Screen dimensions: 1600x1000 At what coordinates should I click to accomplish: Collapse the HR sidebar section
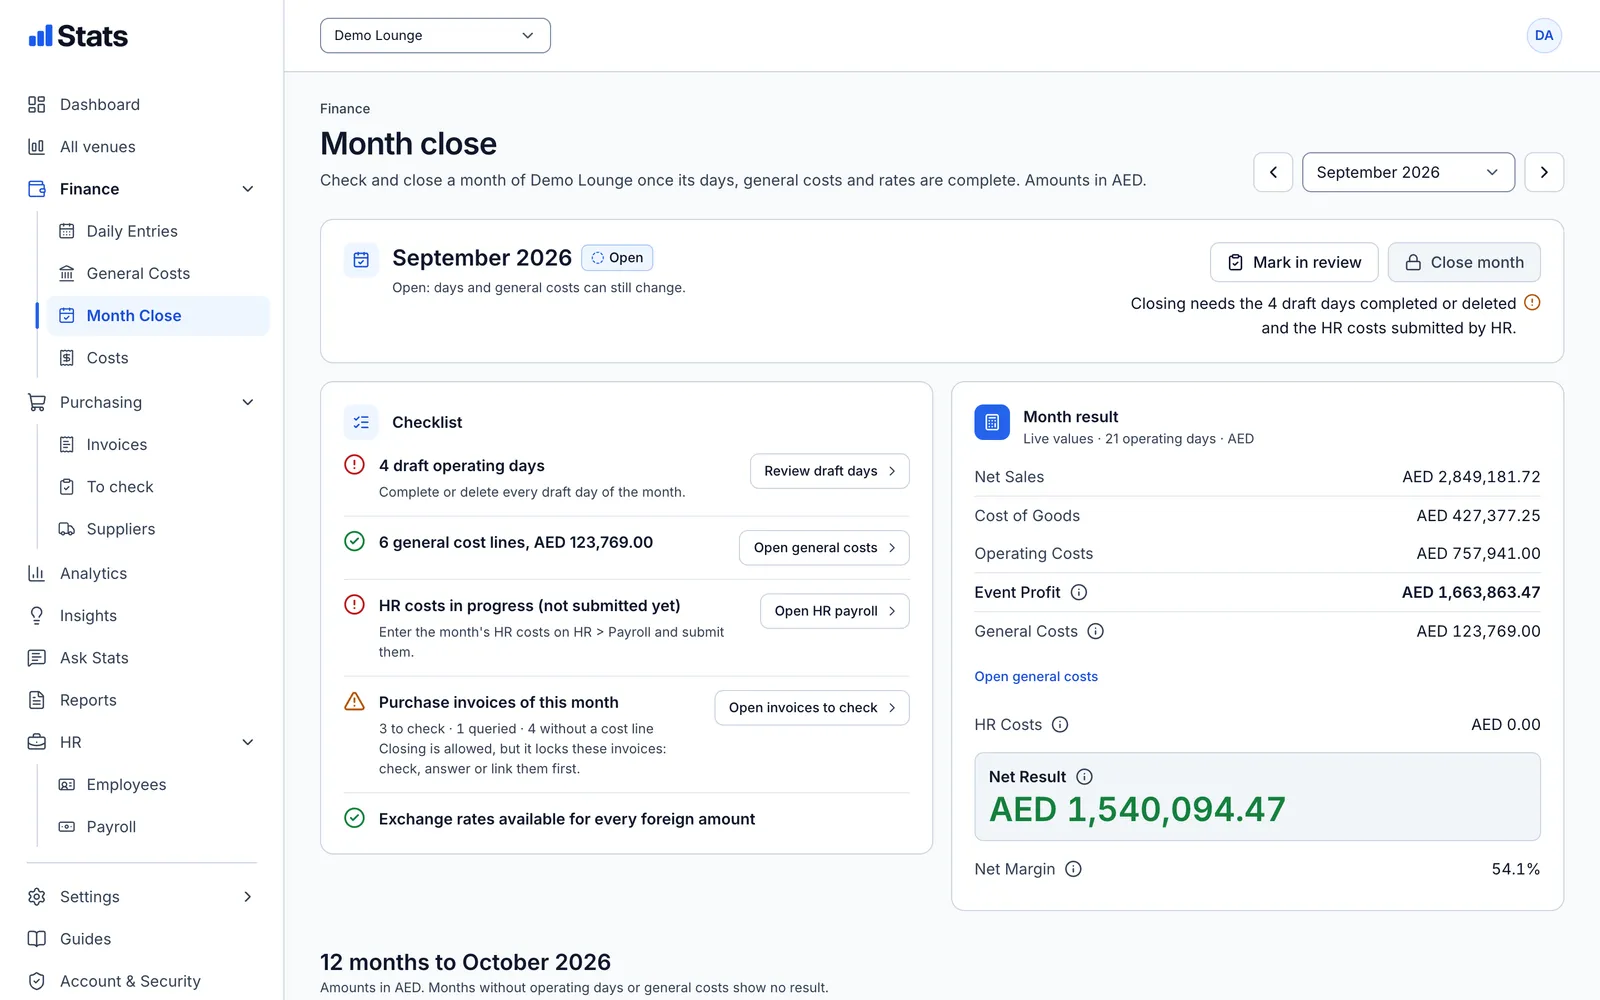click(248, 742)
